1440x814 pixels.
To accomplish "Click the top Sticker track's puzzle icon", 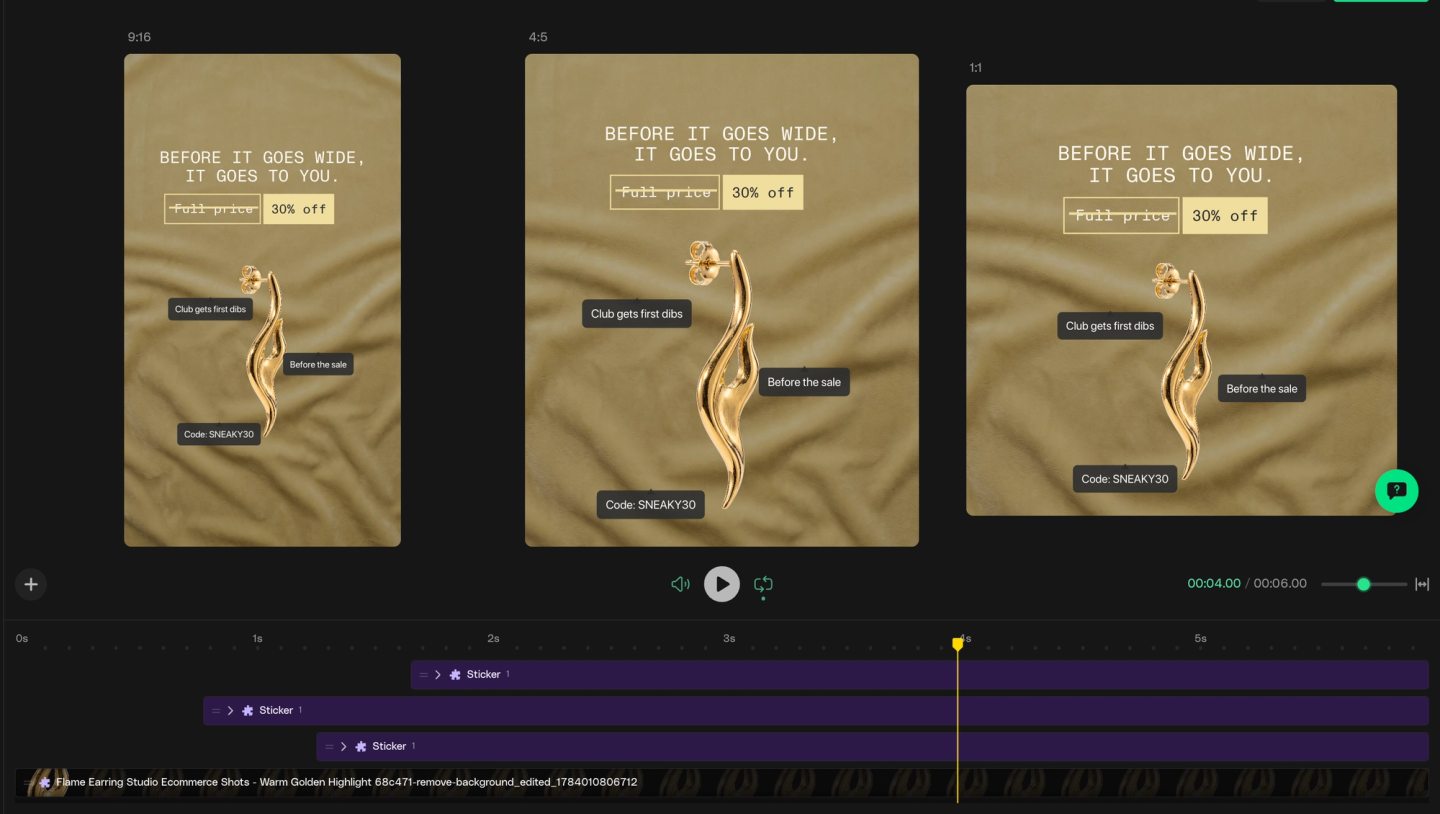I will pos(455,675).
